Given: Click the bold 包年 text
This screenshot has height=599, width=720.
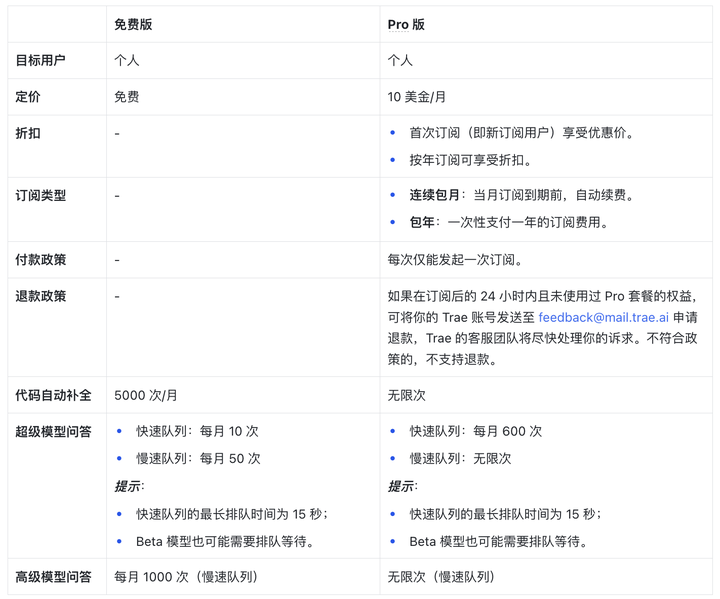Looking at the screenshot, I should pos(422,223).
